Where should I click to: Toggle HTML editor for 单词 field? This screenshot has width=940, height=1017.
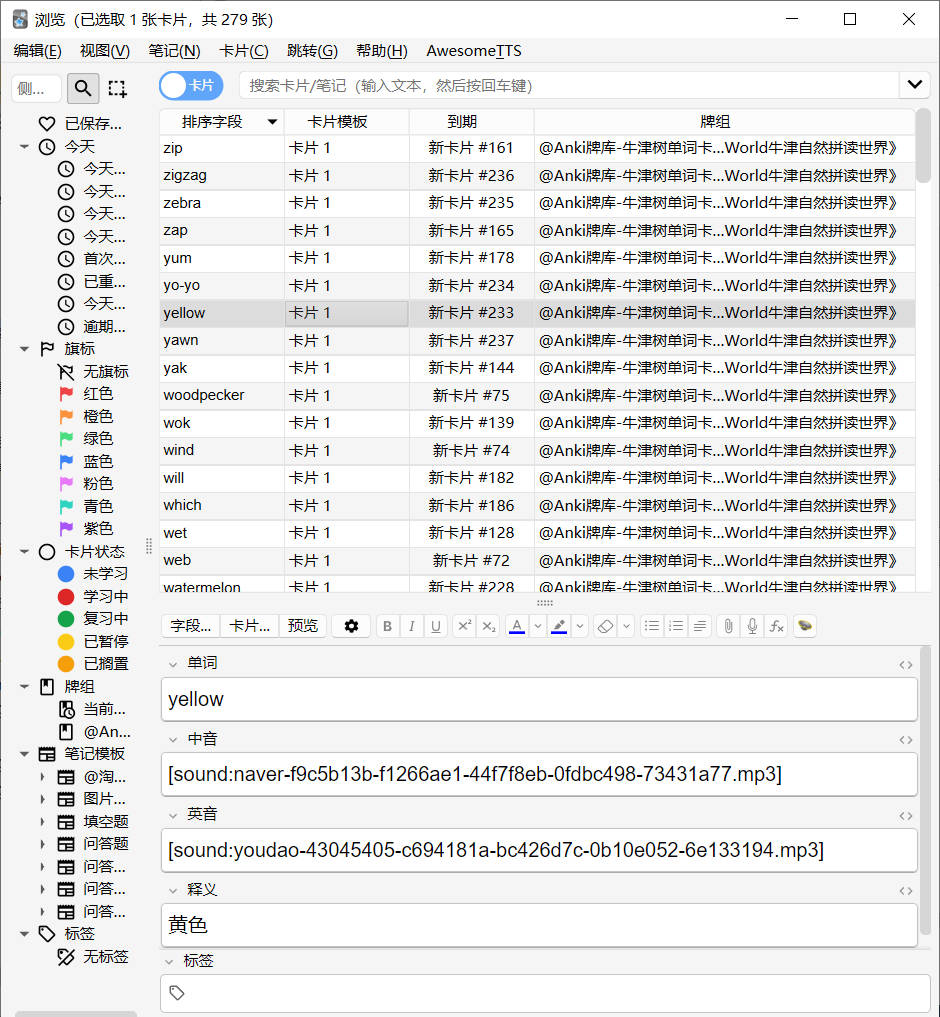point(906,665)
